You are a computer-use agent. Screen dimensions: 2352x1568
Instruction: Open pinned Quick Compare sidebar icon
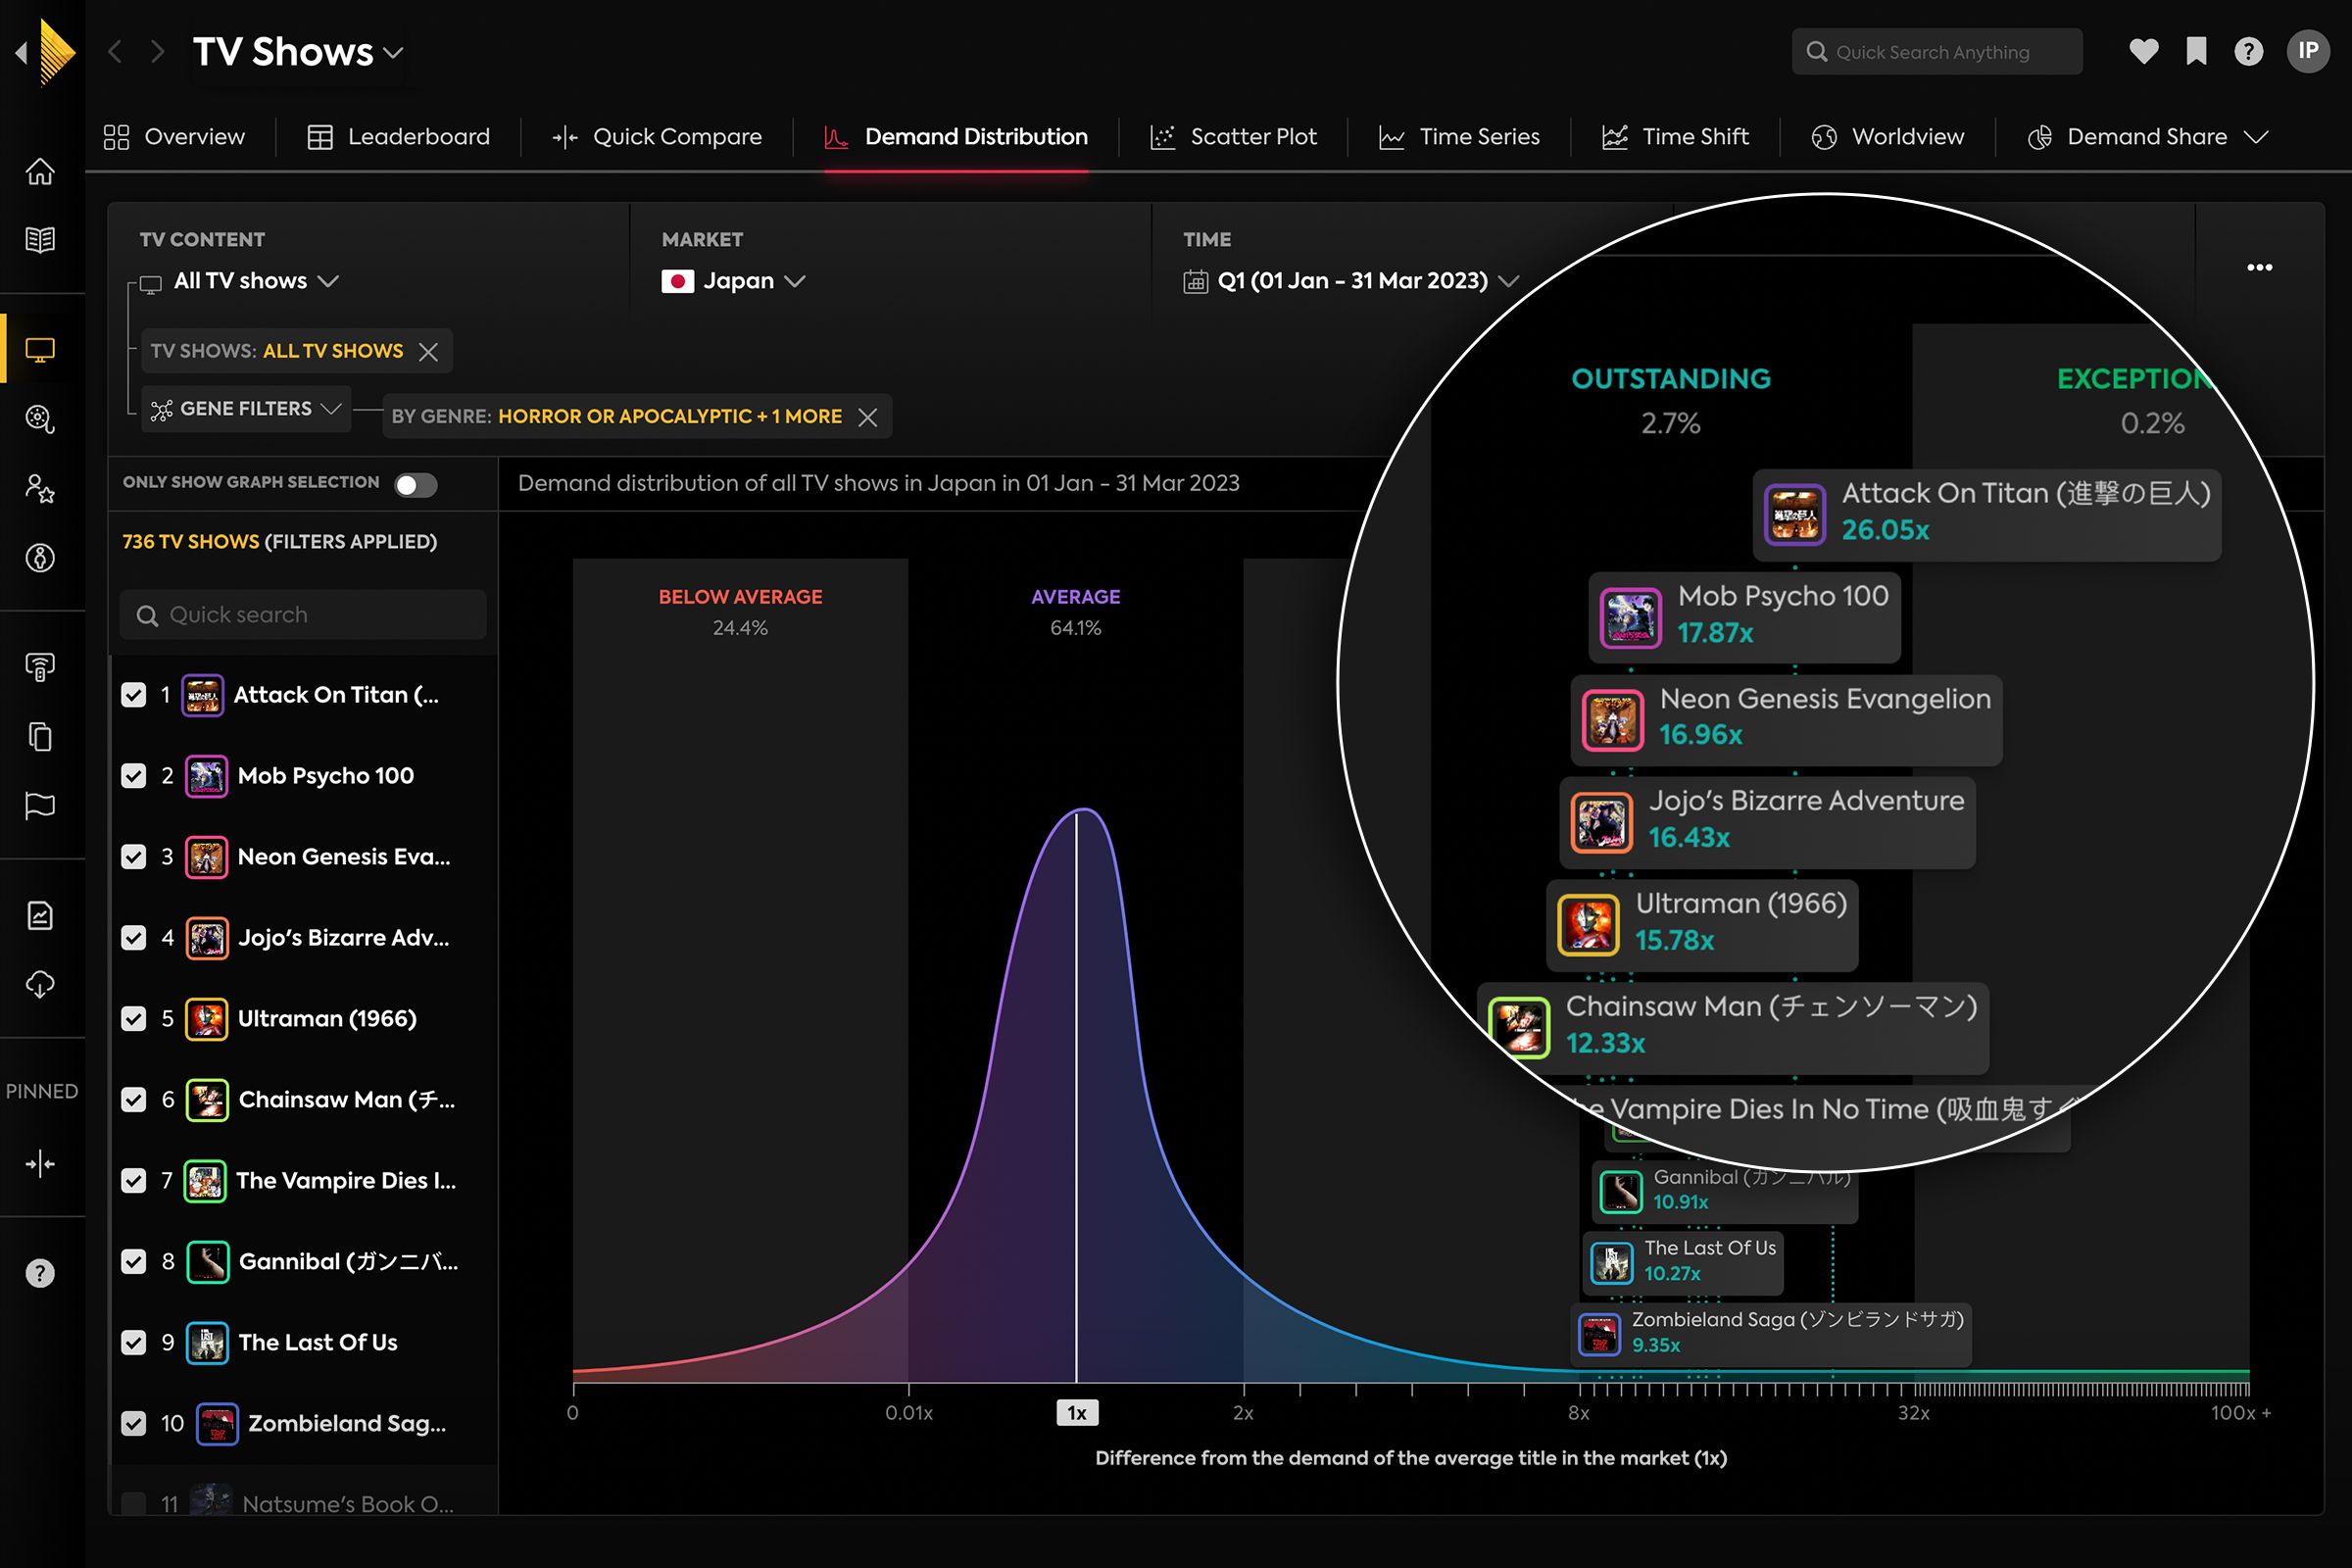click(x=40, y=1164)
